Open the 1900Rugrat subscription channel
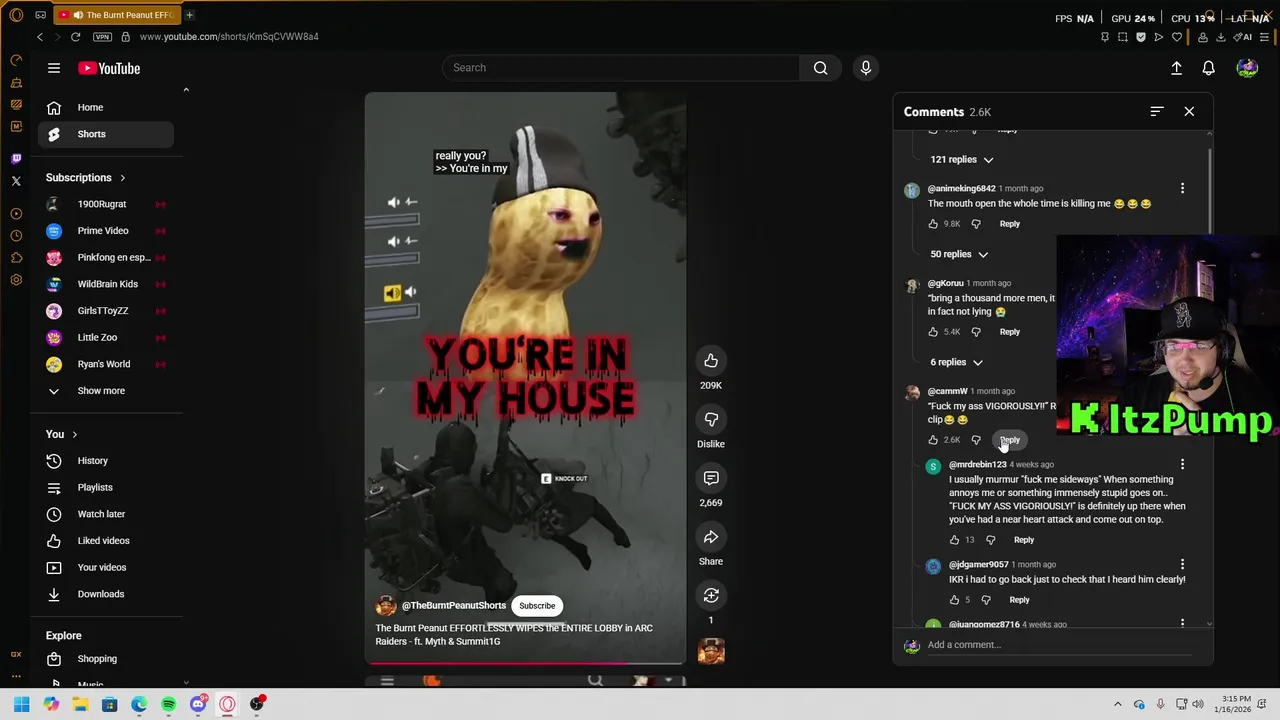The height and width of the screenshot is (720, 1280). (x=106, y=204)
